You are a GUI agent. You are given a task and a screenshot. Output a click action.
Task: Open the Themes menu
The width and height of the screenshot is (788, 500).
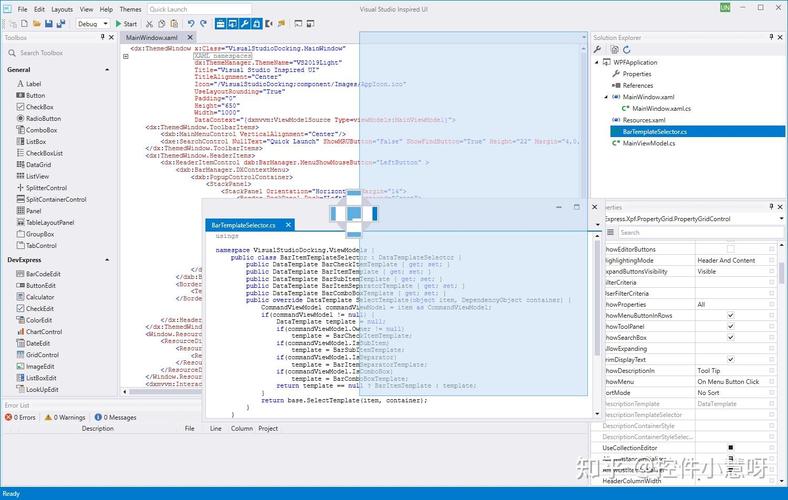coord(130,9)
